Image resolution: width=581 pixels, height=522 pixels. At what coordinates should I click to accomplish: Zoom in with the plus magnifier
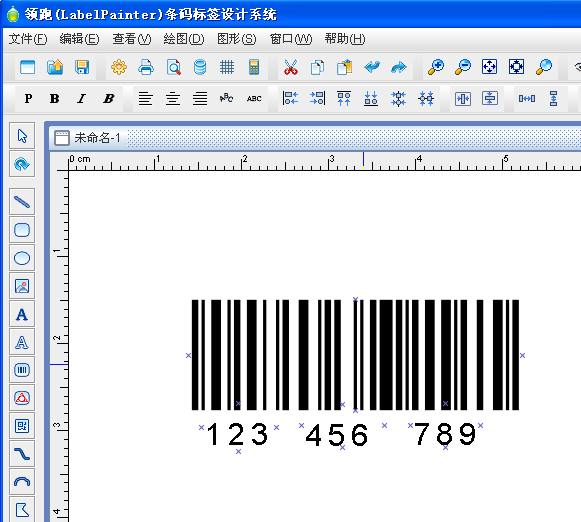point(436,67)
